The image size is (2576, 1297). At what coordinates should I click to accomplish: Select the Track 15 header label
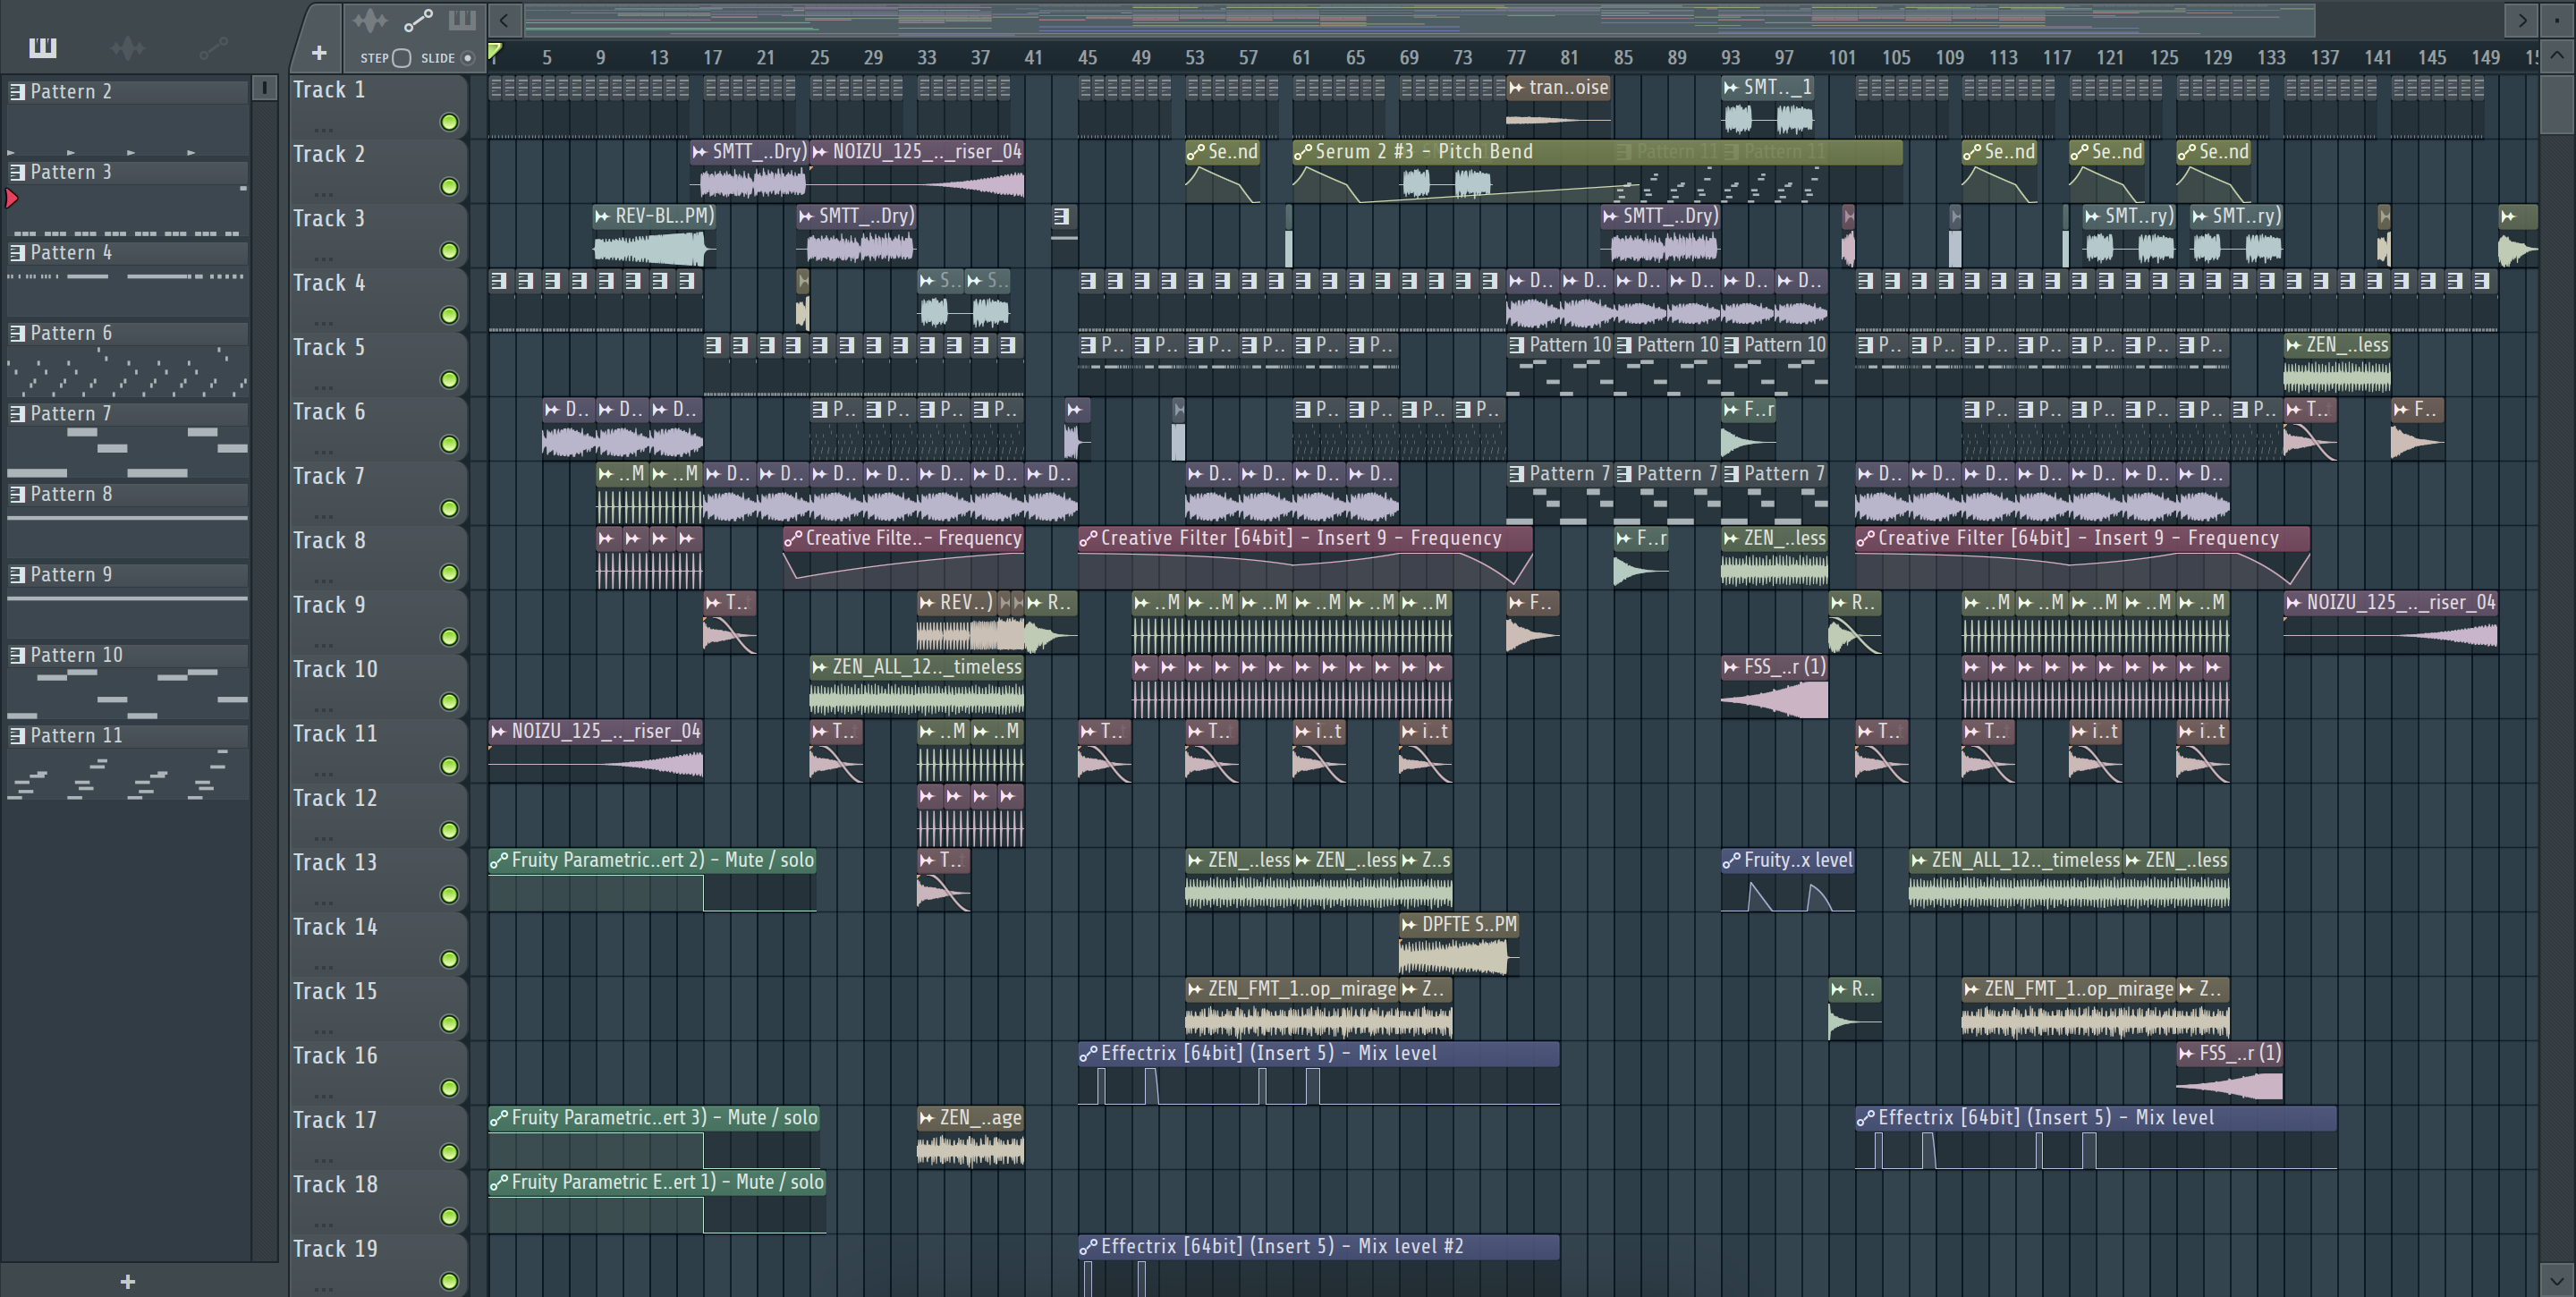coord(335,991)
